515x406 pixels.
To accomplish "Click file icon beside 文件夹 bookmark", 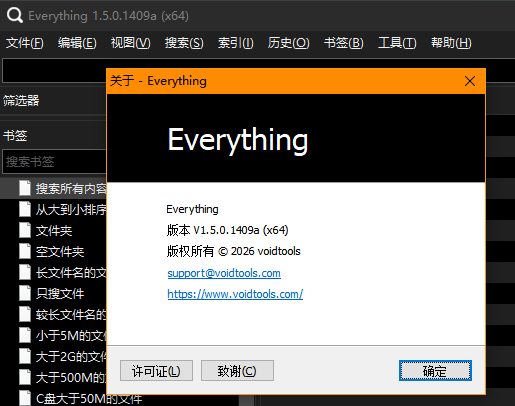I will click(25, 230).
